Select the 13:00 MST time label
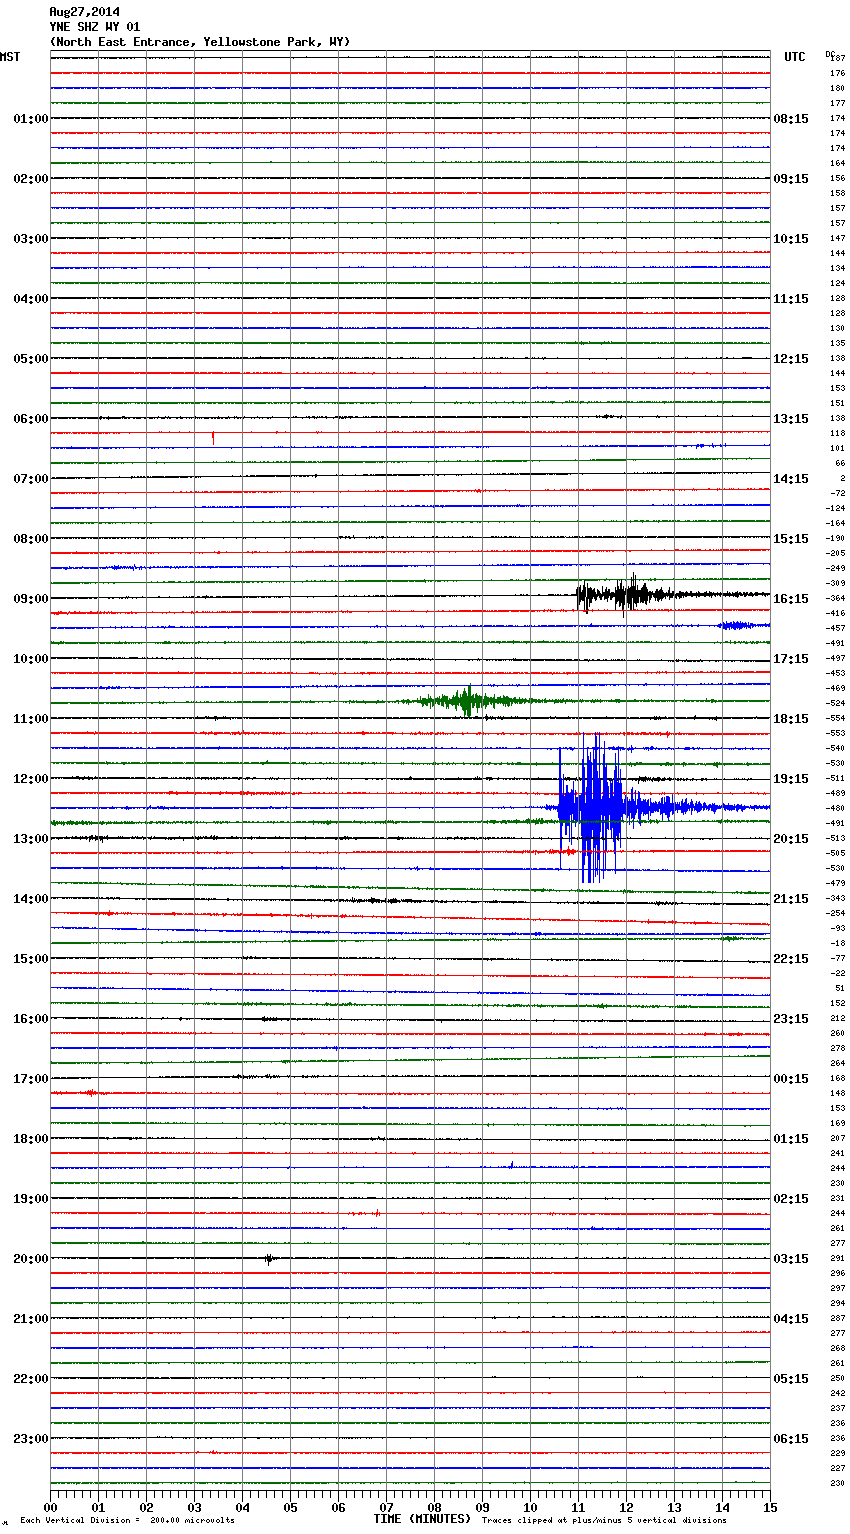Image resolution: width=850 pixels, height=1534 pixels. [x=30, y=839]
